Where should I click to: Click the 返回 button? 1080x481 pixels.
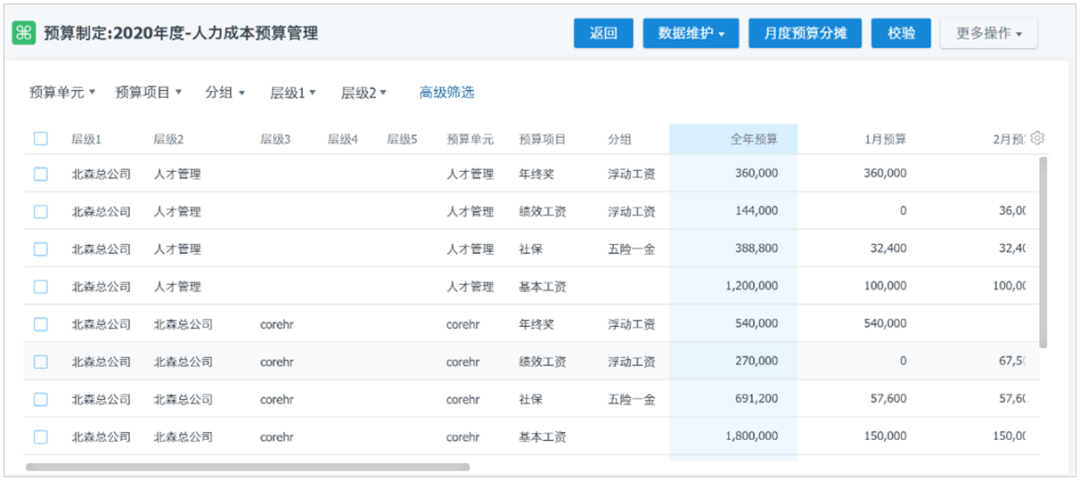click(603, 33)
